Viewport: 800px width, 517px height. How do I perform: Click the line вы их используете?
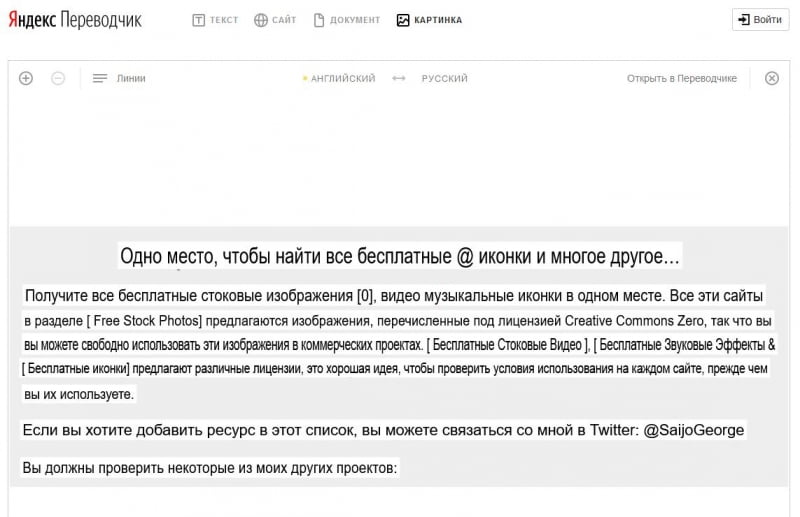[x=79, y=394]
